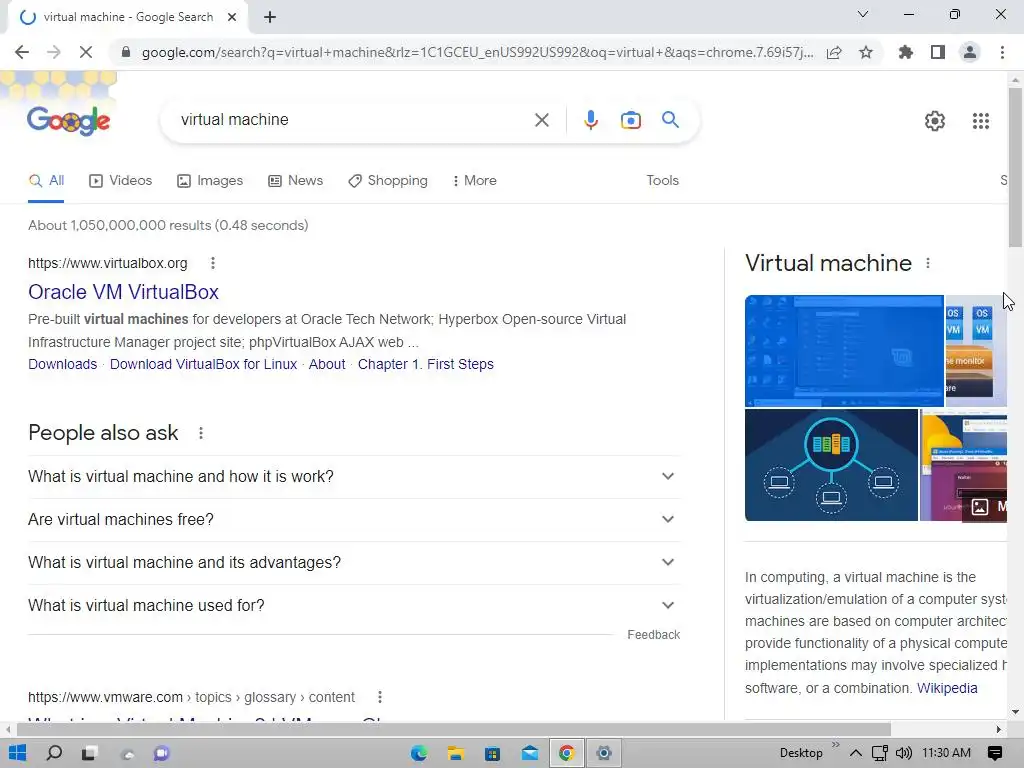
Task: Share this page via the share icon
Action: click(834, 52)
